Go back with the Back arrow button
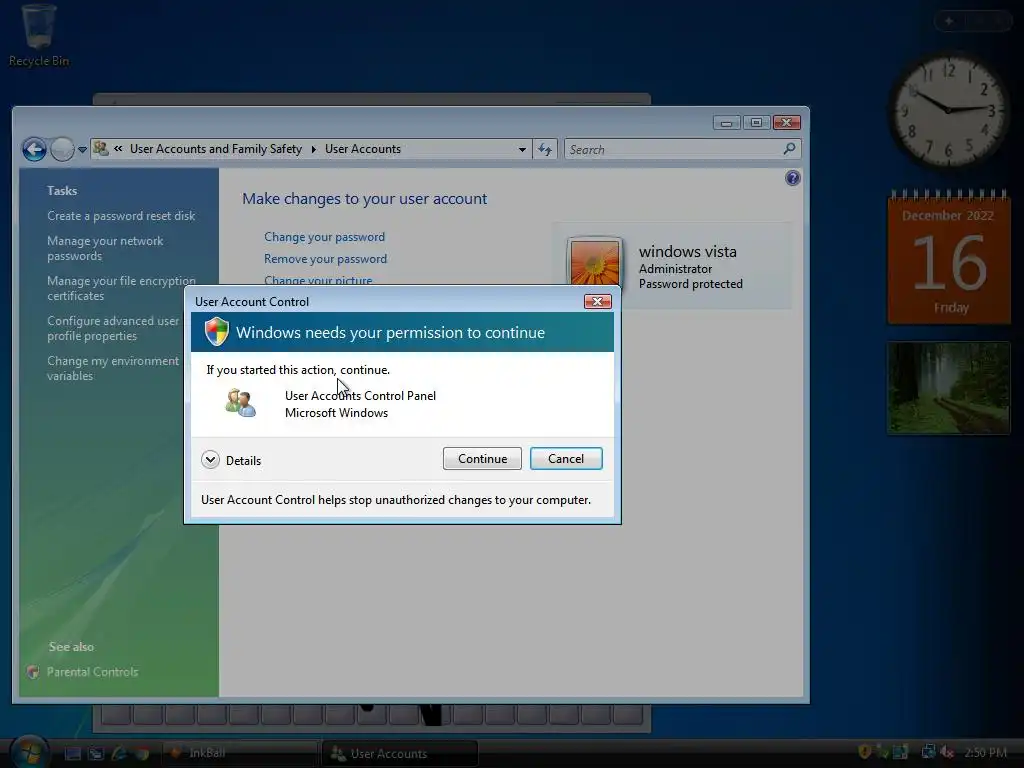 click(35, 150)
